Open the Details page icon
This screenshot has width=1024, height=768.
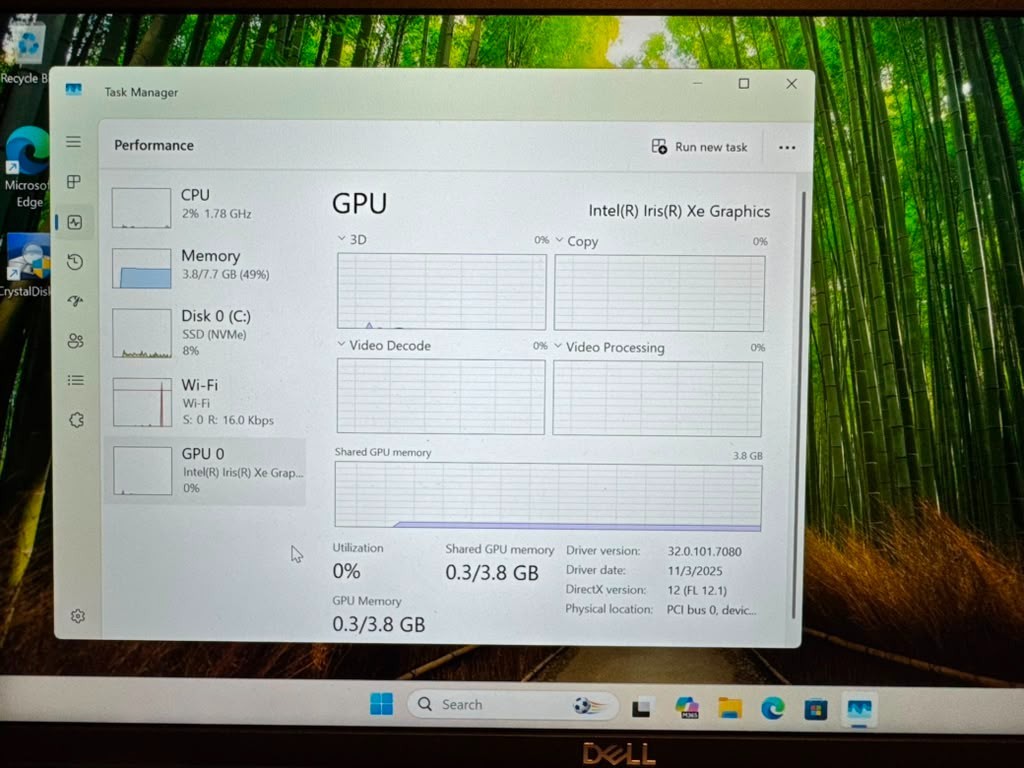point(76,380)
